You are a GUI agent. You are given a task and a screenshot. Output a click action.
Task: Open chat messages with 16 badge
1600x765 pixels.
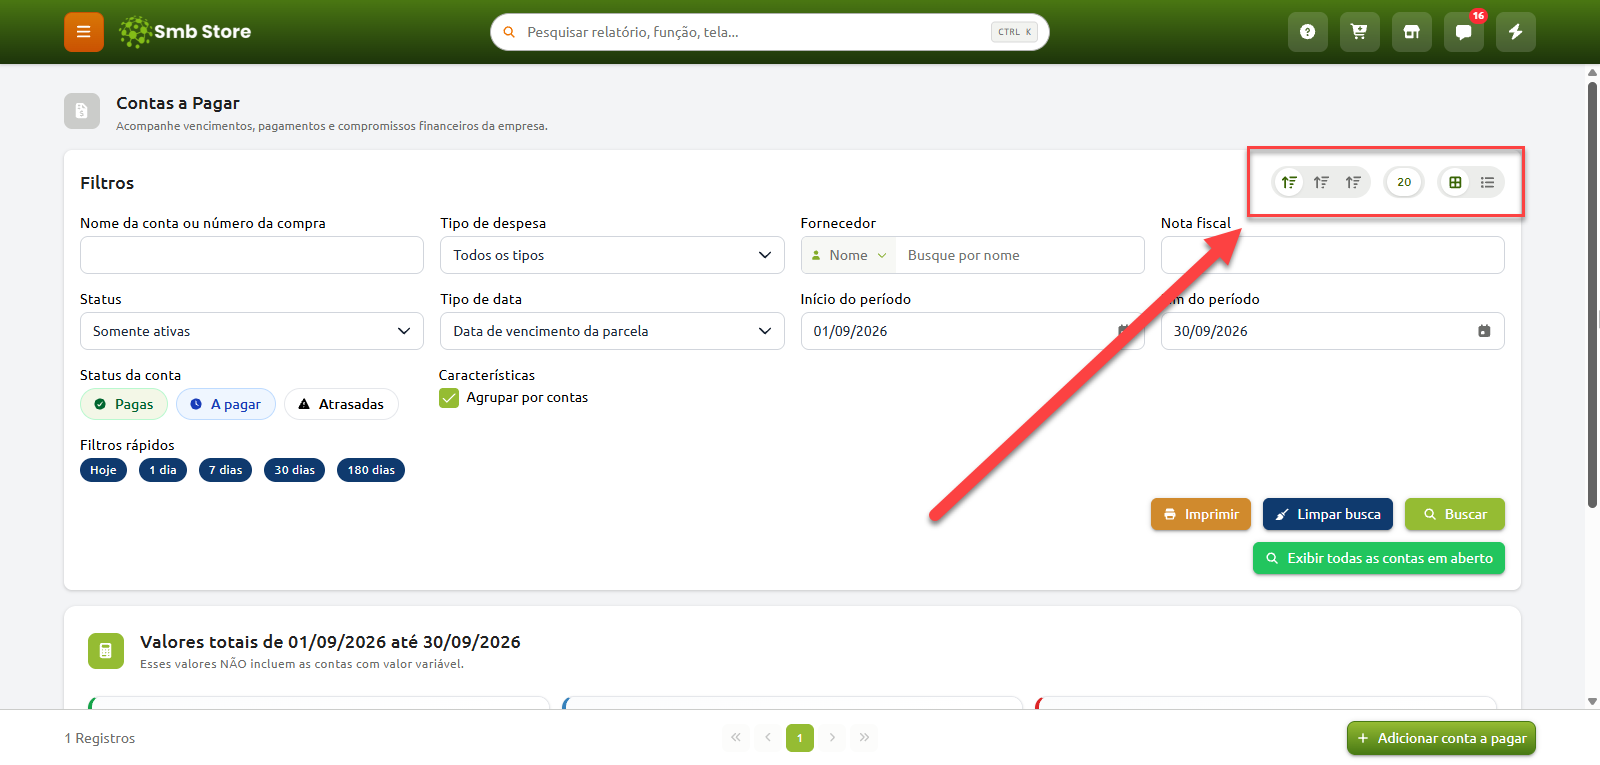(1463, 32)
